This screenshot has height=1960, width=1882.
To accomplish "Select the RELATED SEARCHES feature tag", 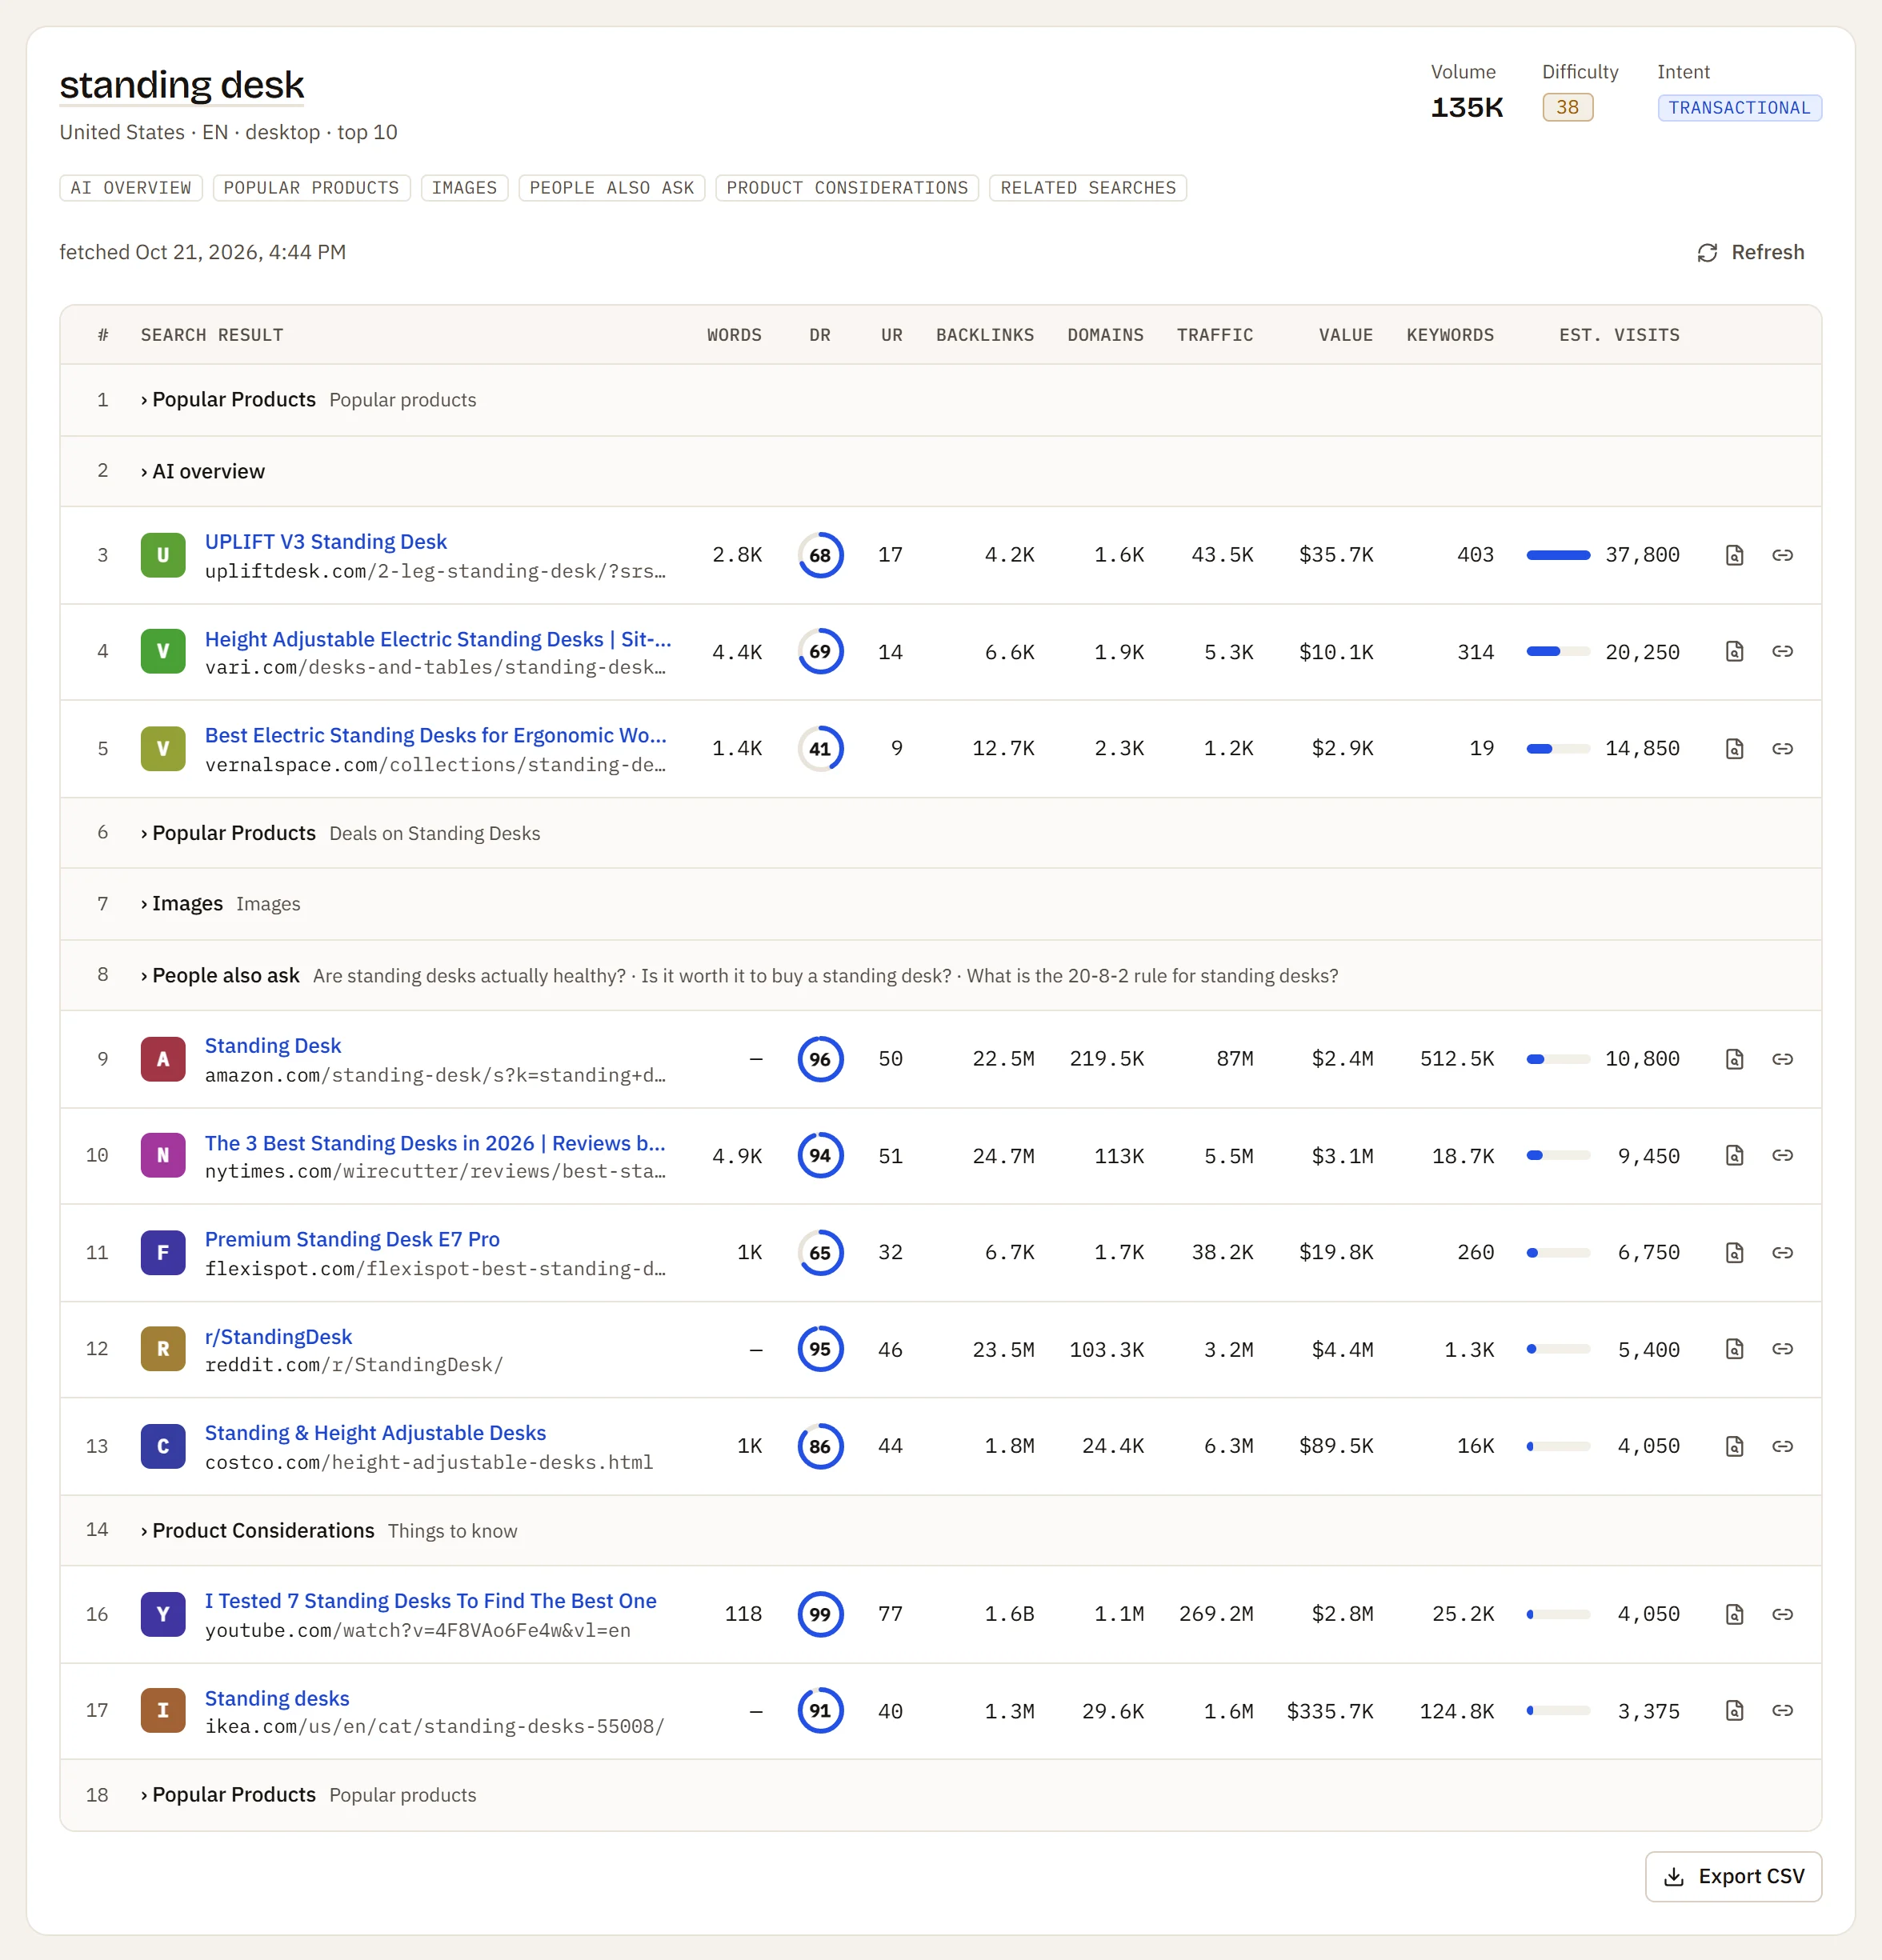I will point(1088,188).
